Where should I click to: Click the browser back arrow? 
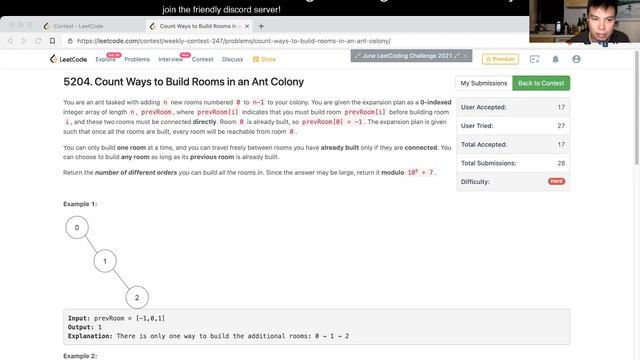pyautogui.click(x=10, y=41)
